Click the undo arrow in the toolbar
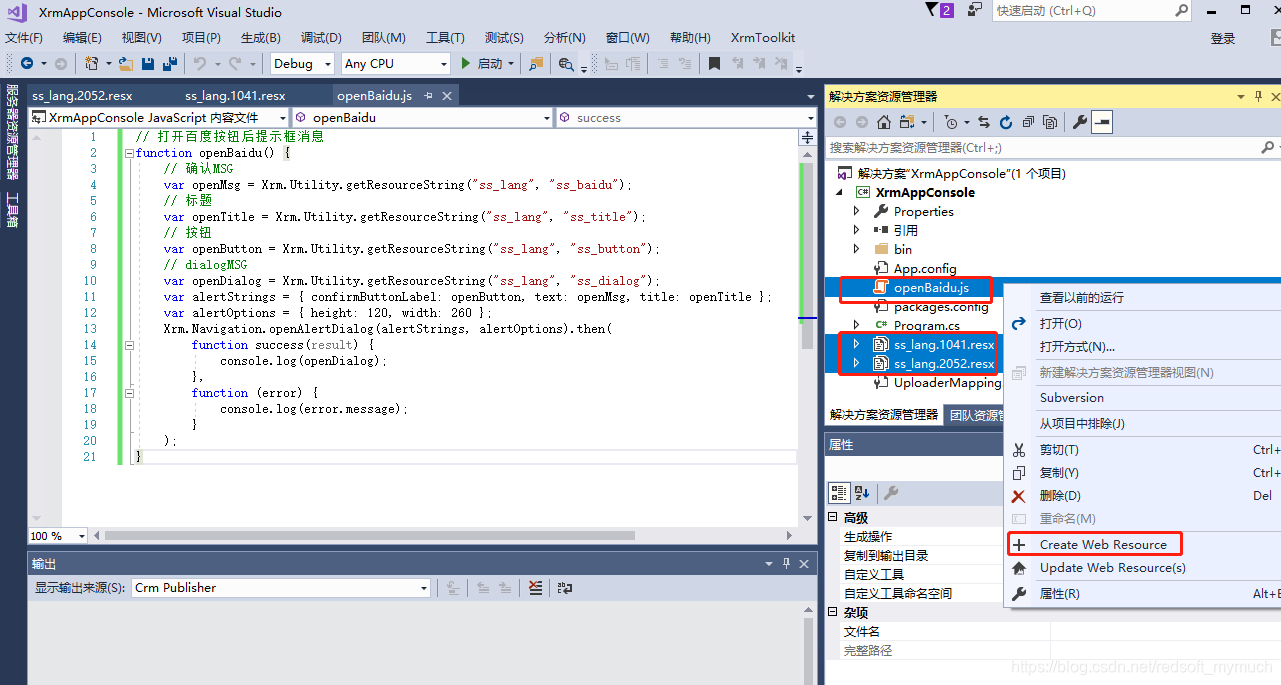 [x=199, y=63]
